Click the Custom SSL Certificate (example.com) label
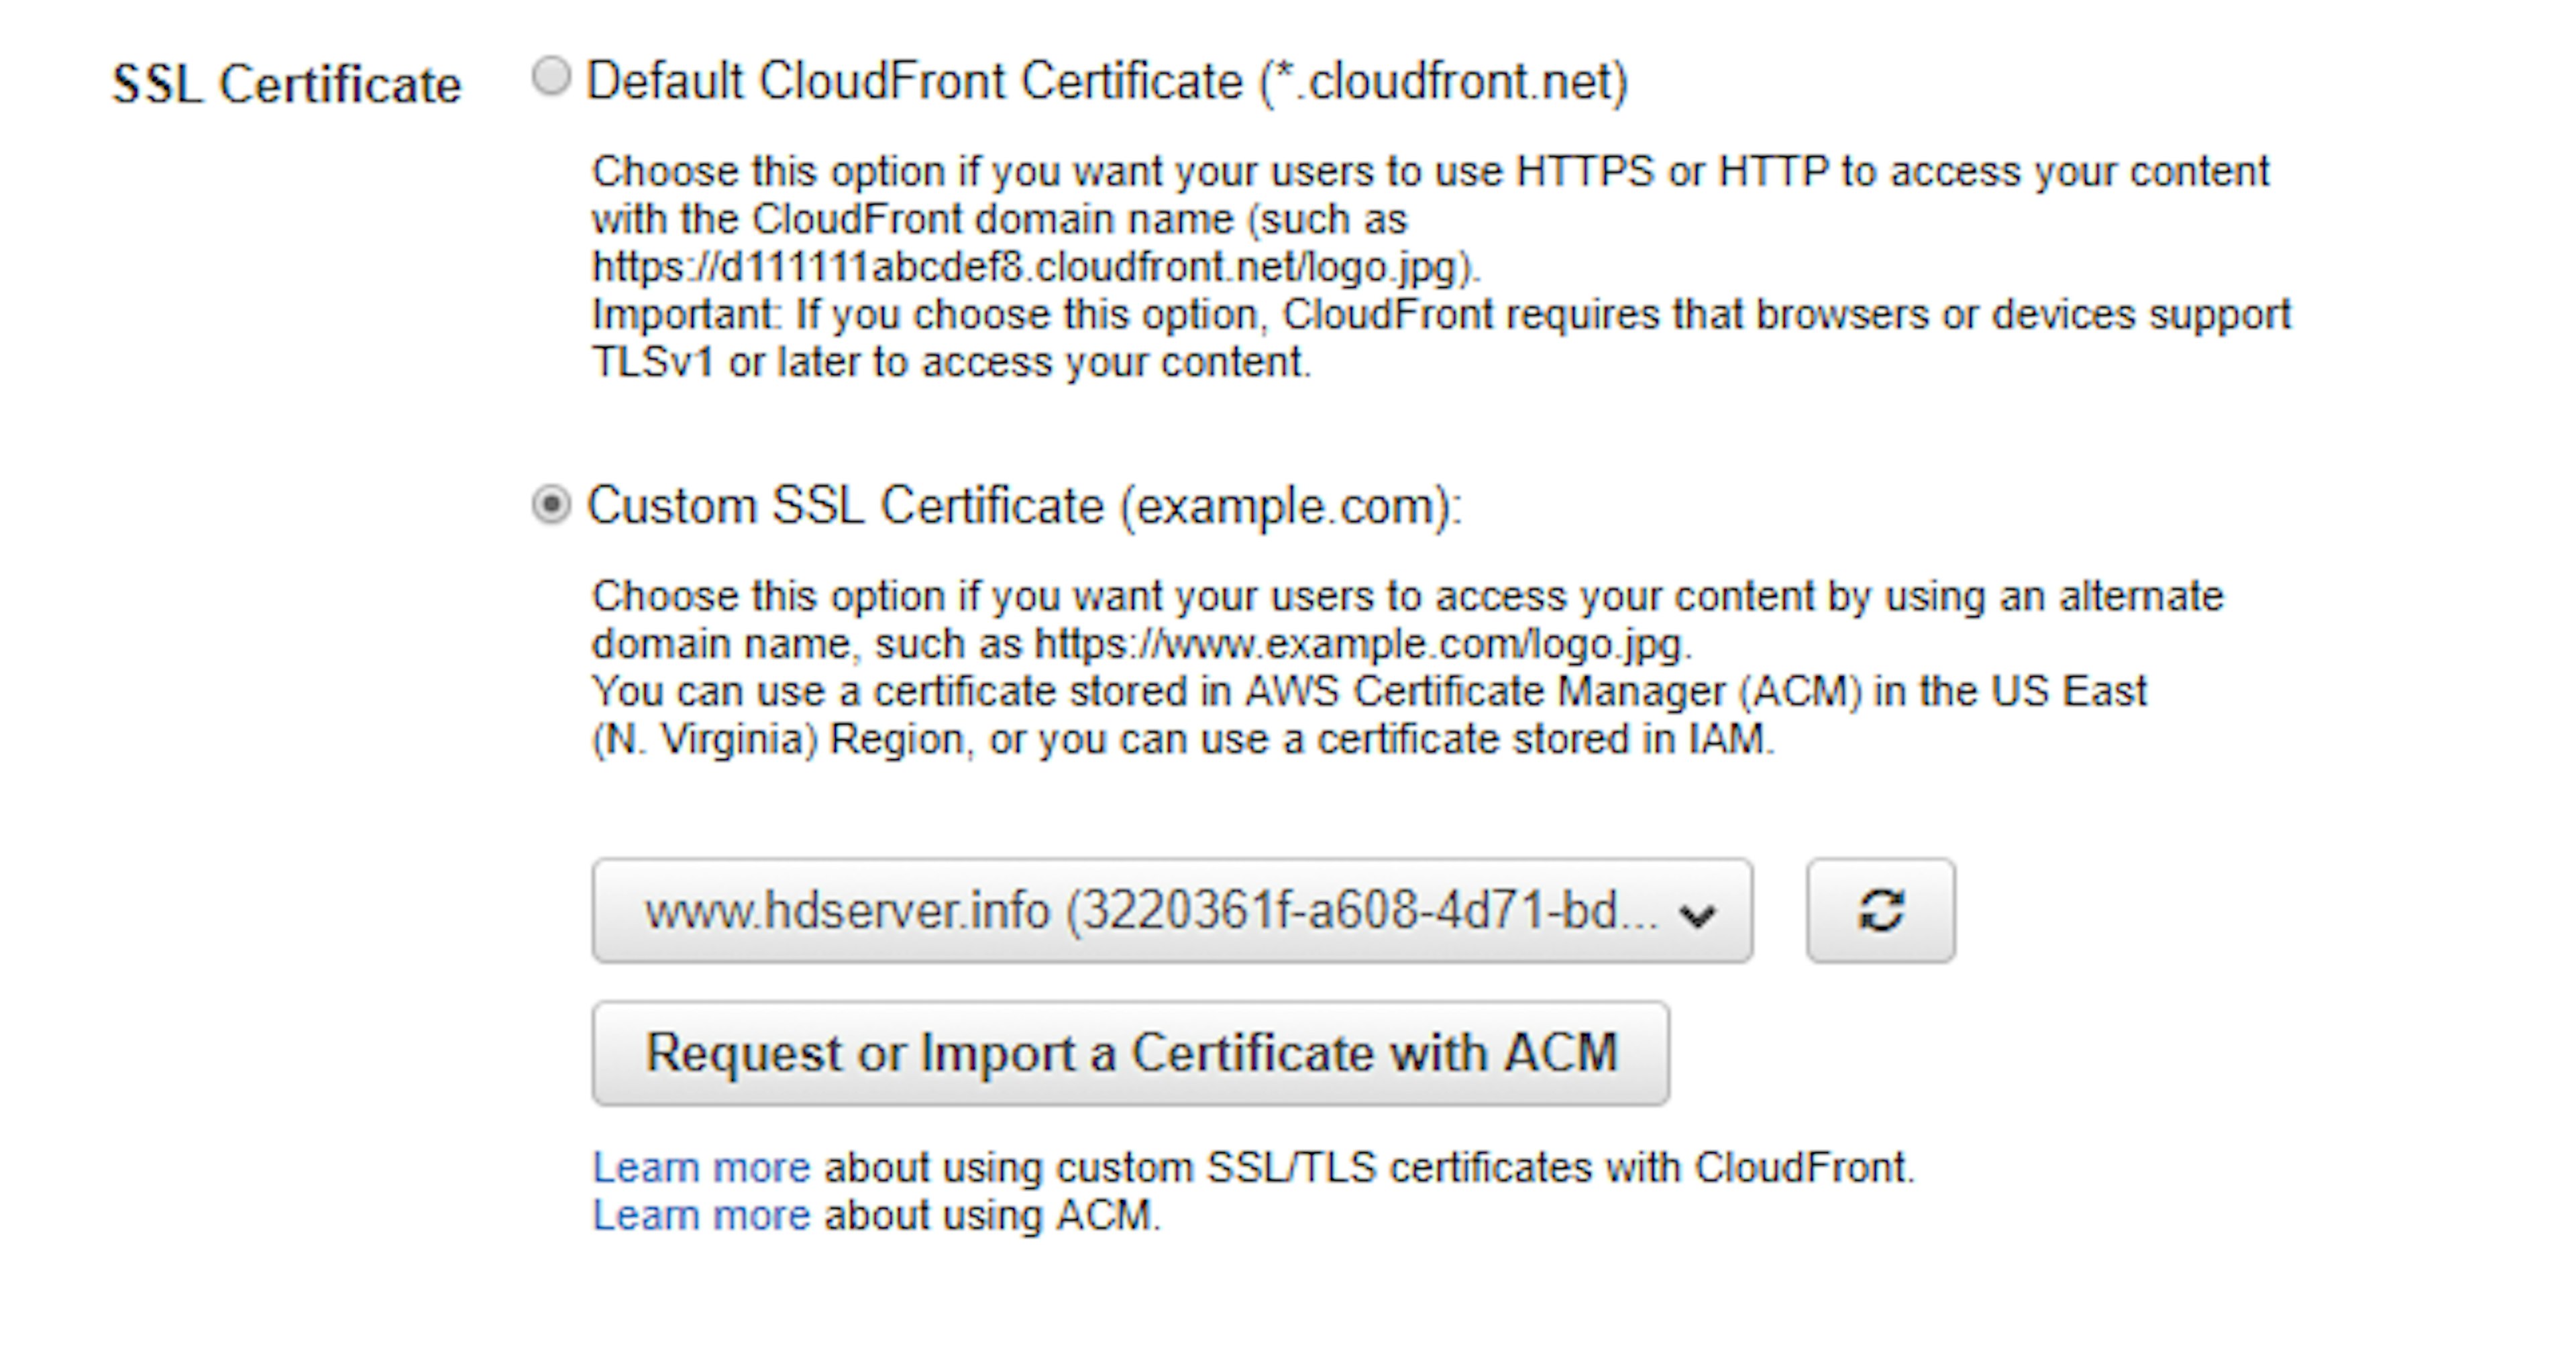This screenshot has width=2576, height=1361. point(1024,506)
